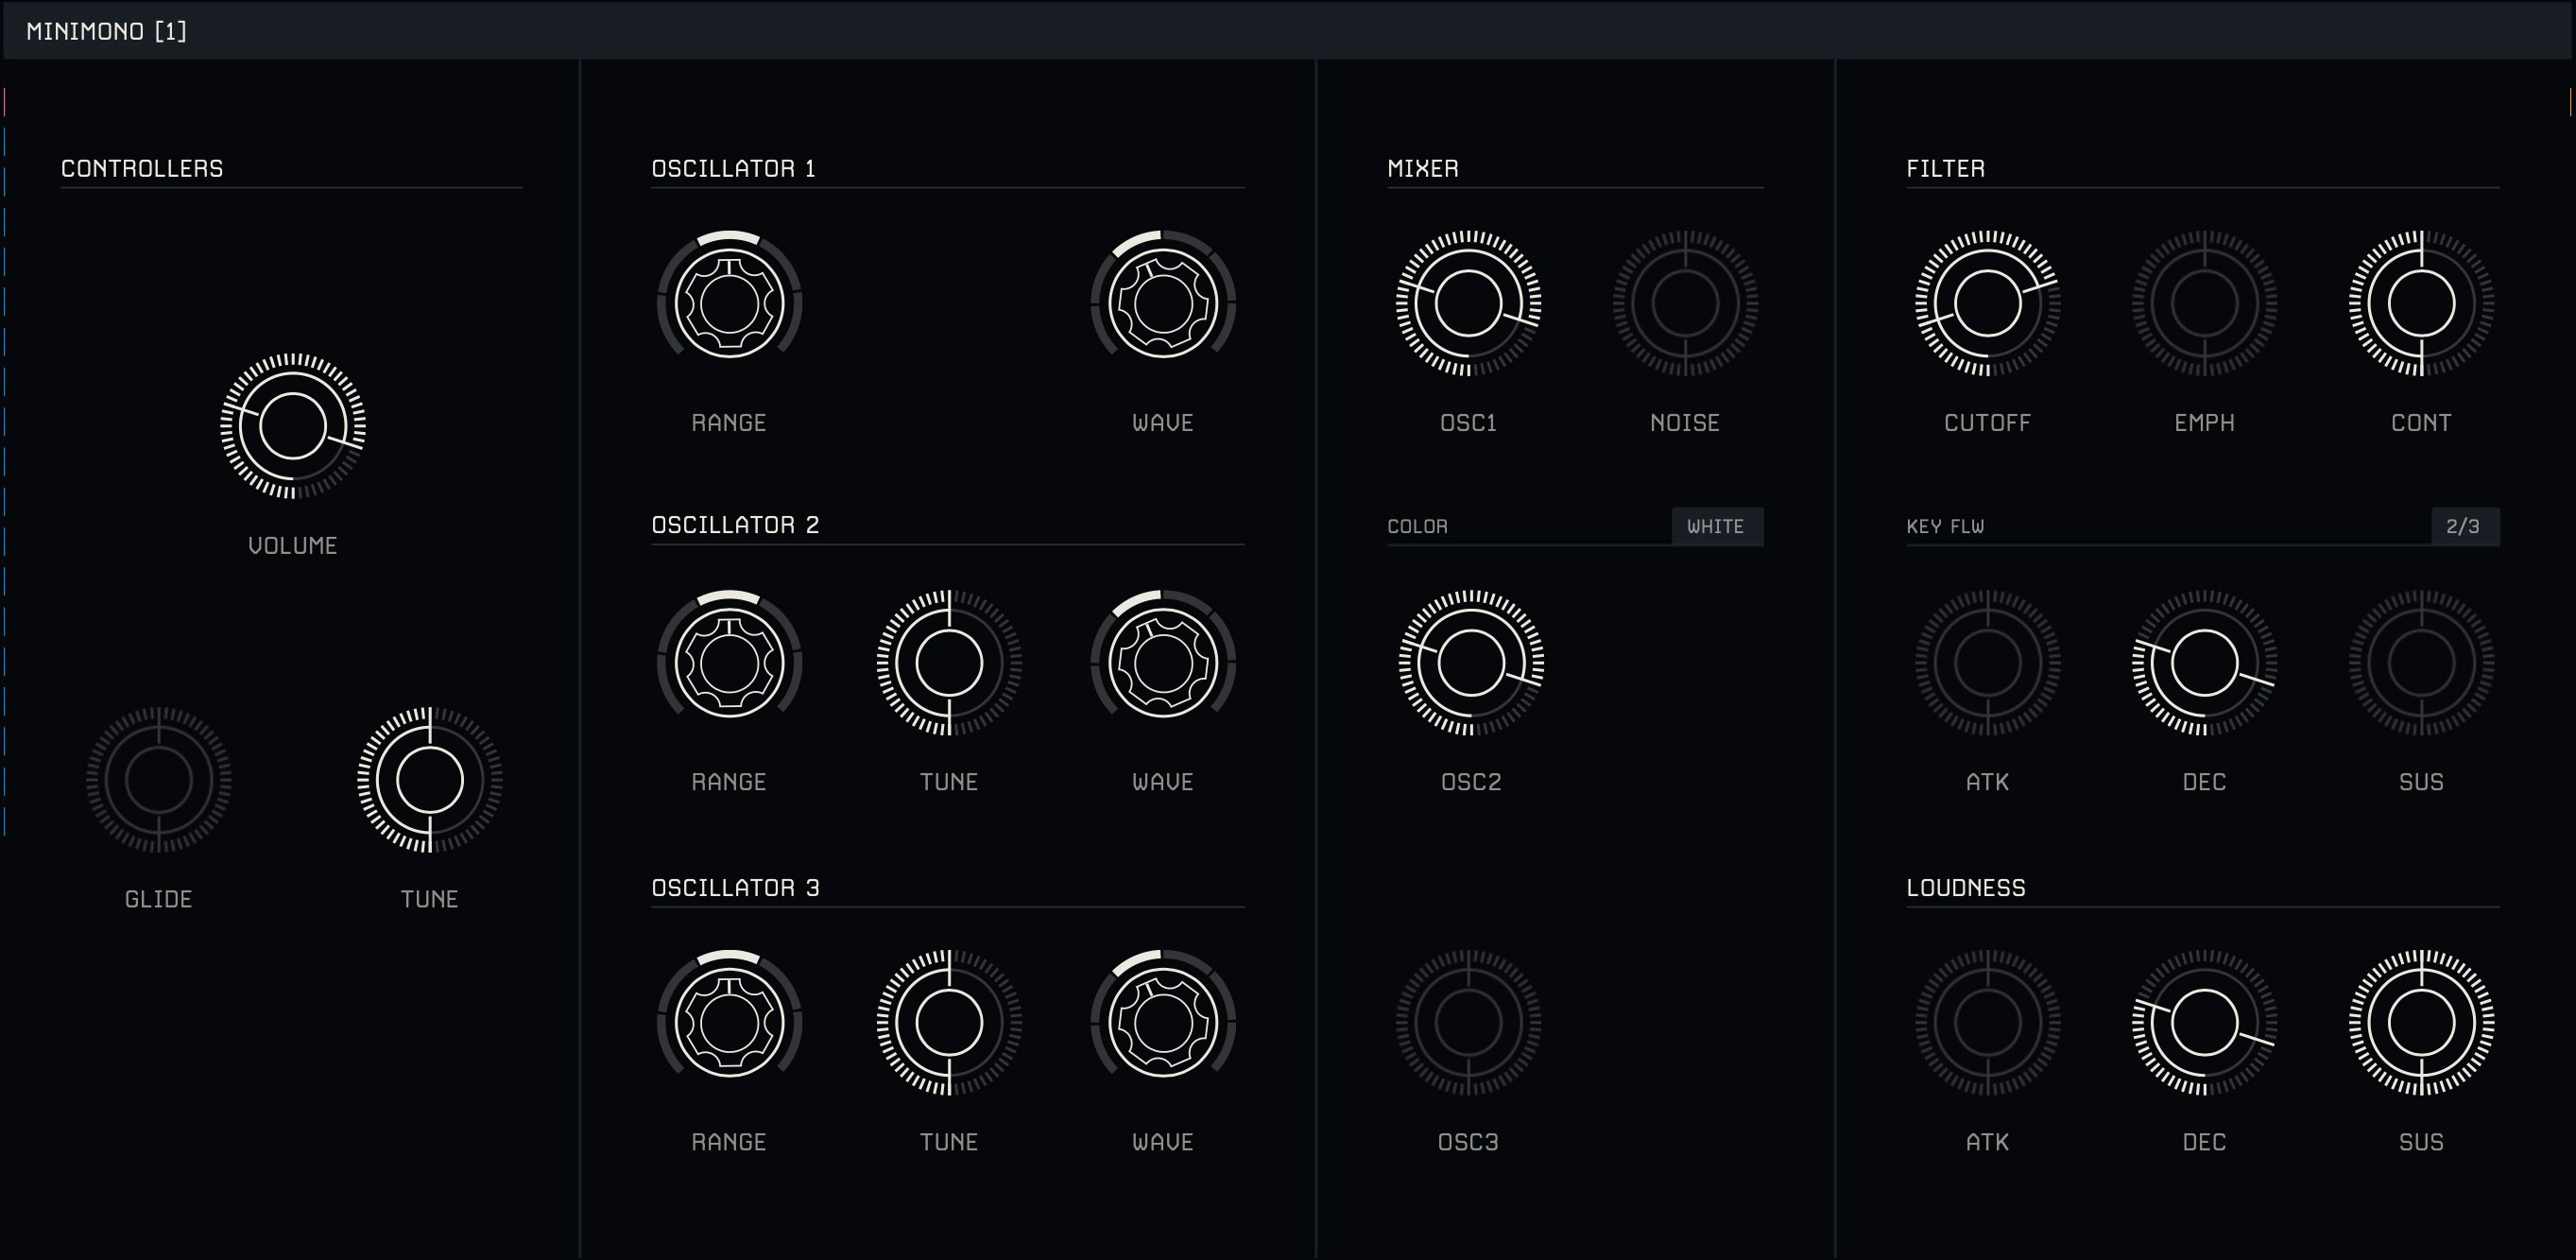Click the Filter envelope Dec knob
2576x1260 pixels.
pos(2204,662)
